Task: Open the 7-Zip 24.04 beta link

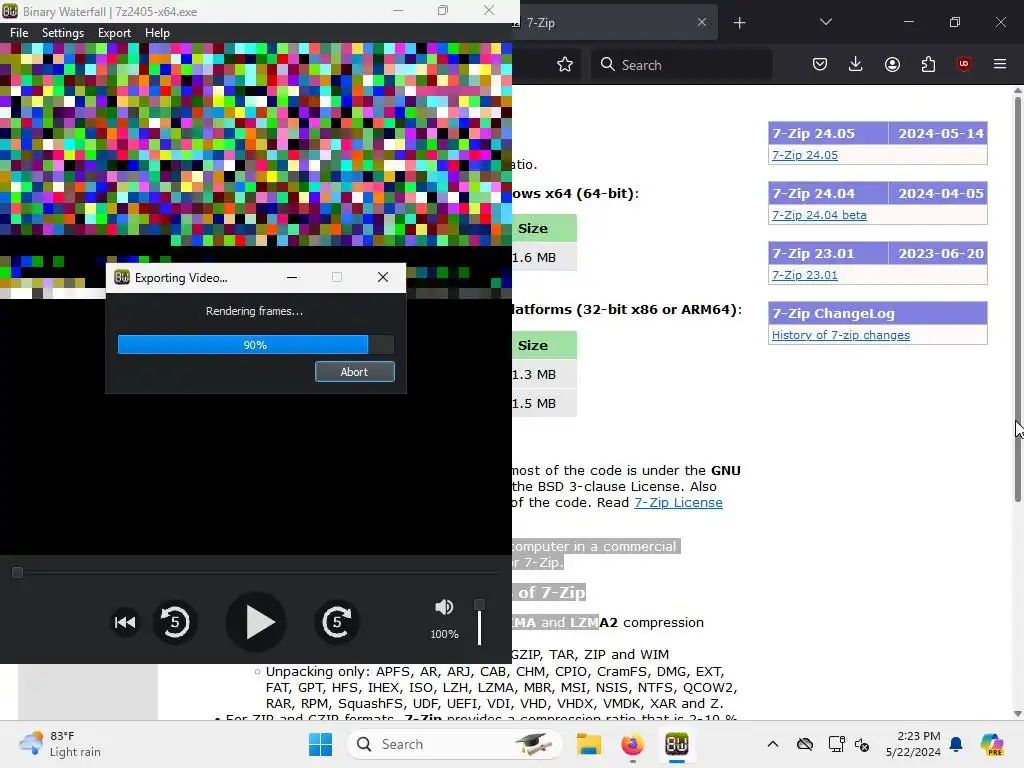Action: click(x=819, y=215)
